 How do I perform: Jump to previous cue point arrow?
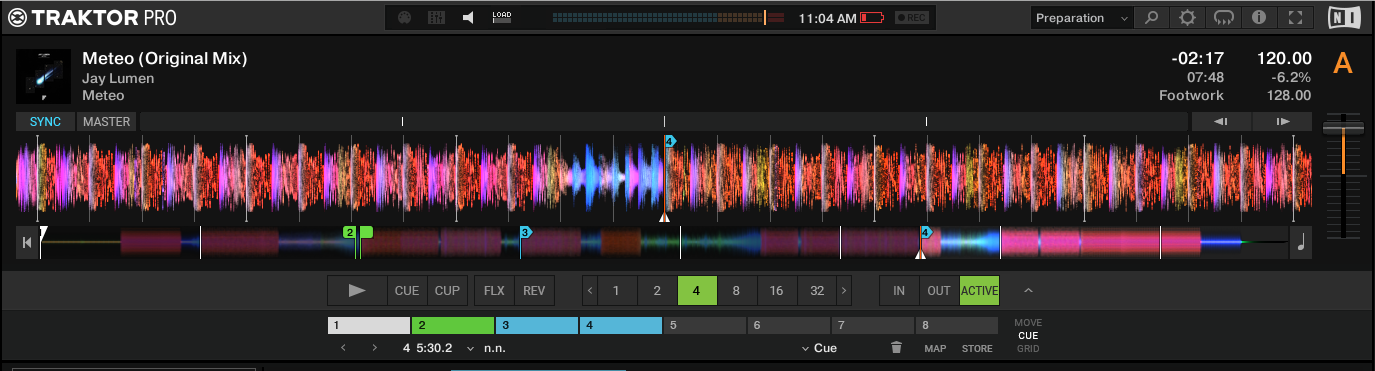(343, 348)
